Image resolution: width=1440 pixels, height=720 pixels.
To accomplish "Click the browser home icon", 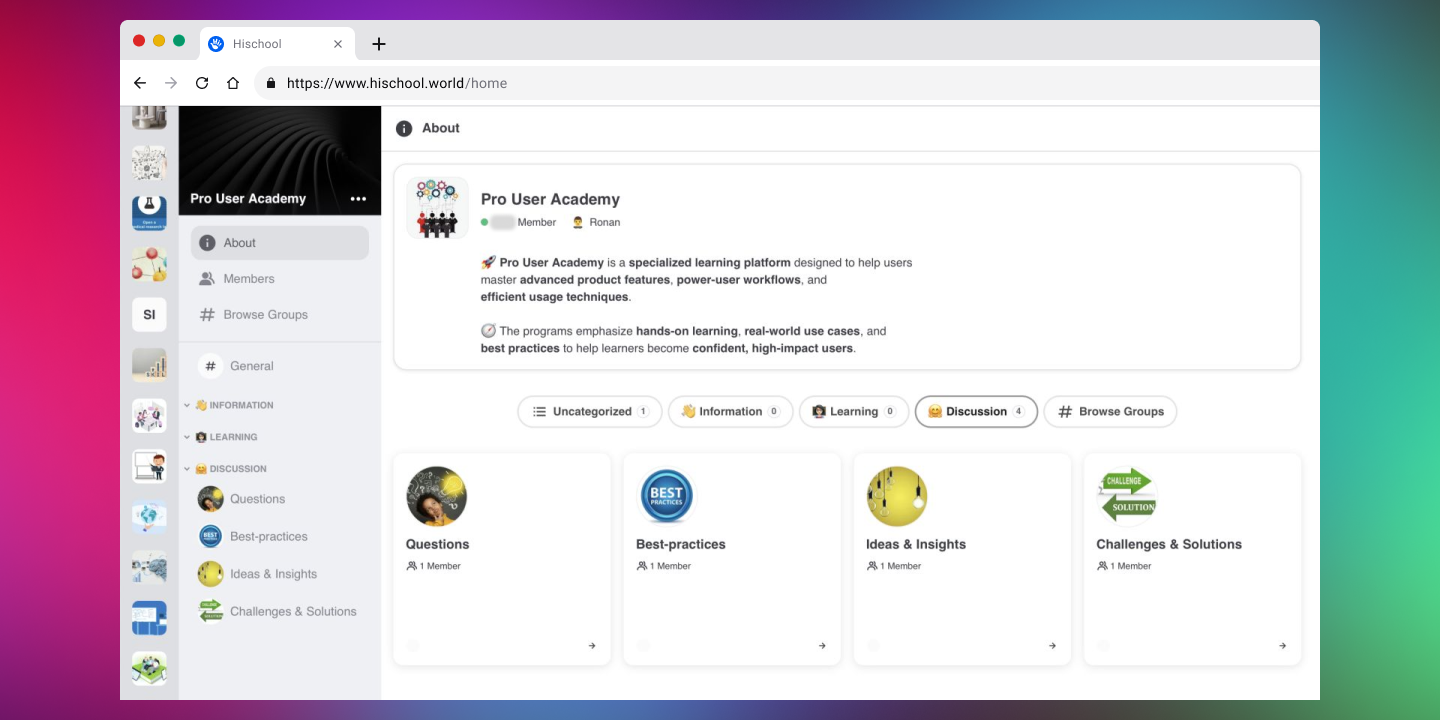I will [233, 83].
